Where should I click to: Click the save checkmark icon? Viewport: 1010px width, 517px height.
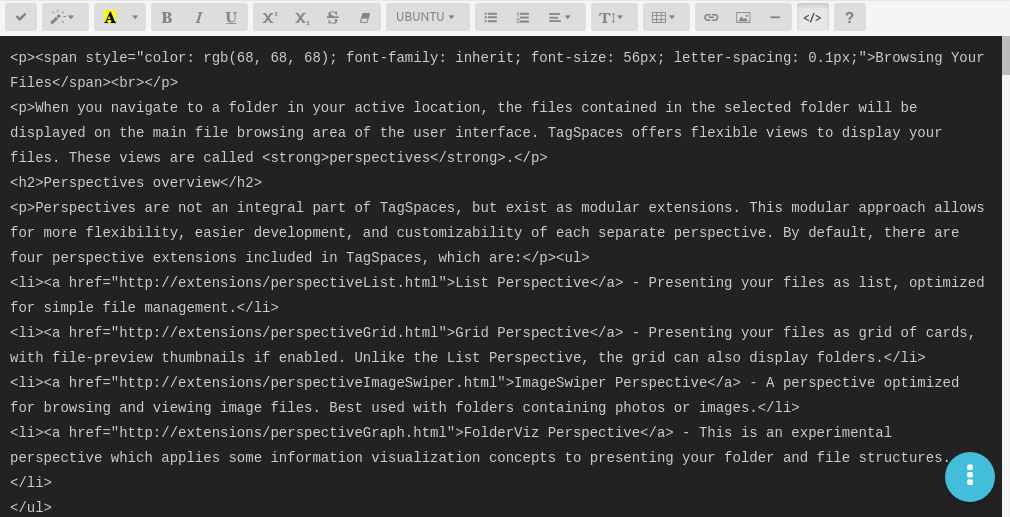tap(21, 17)
